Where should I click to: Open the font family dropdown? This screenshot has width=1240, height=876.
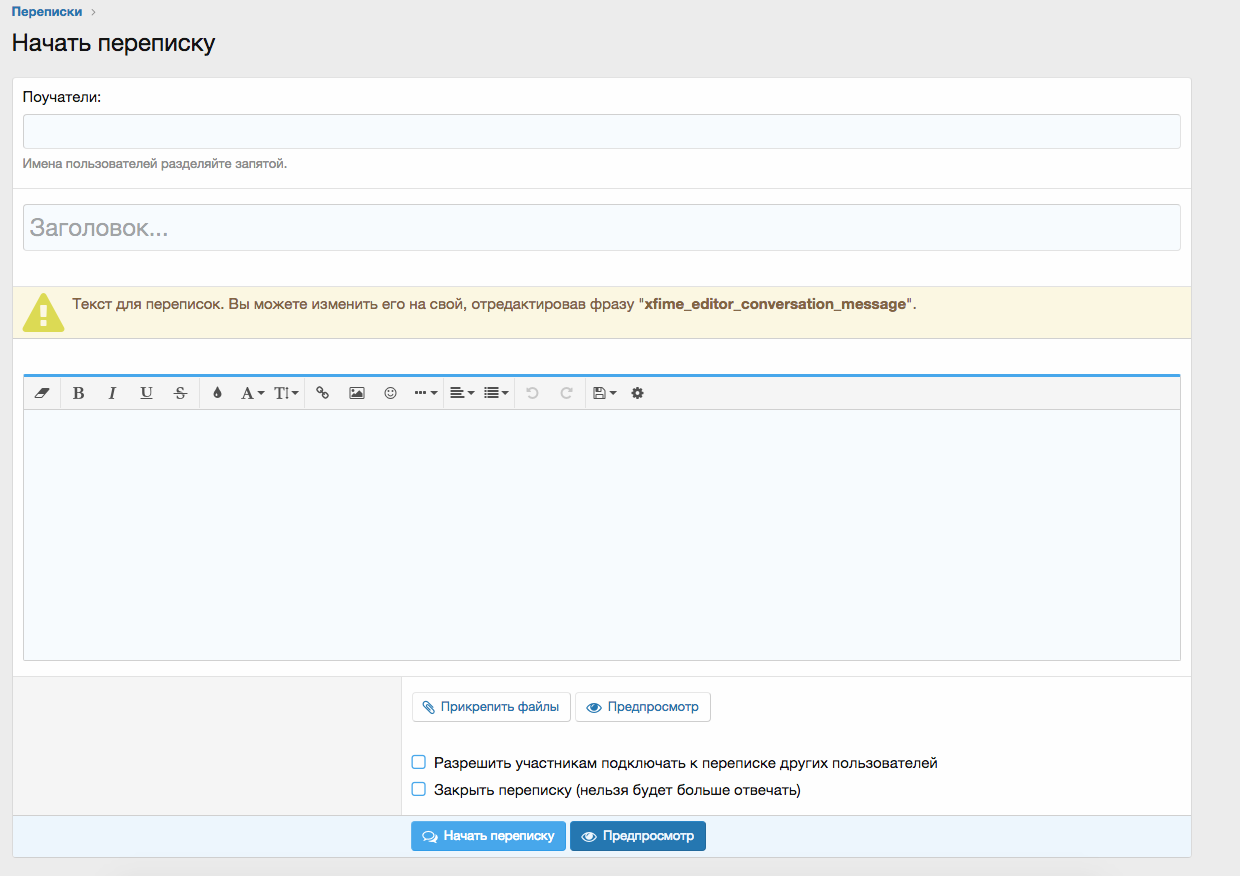click(252, 393)
